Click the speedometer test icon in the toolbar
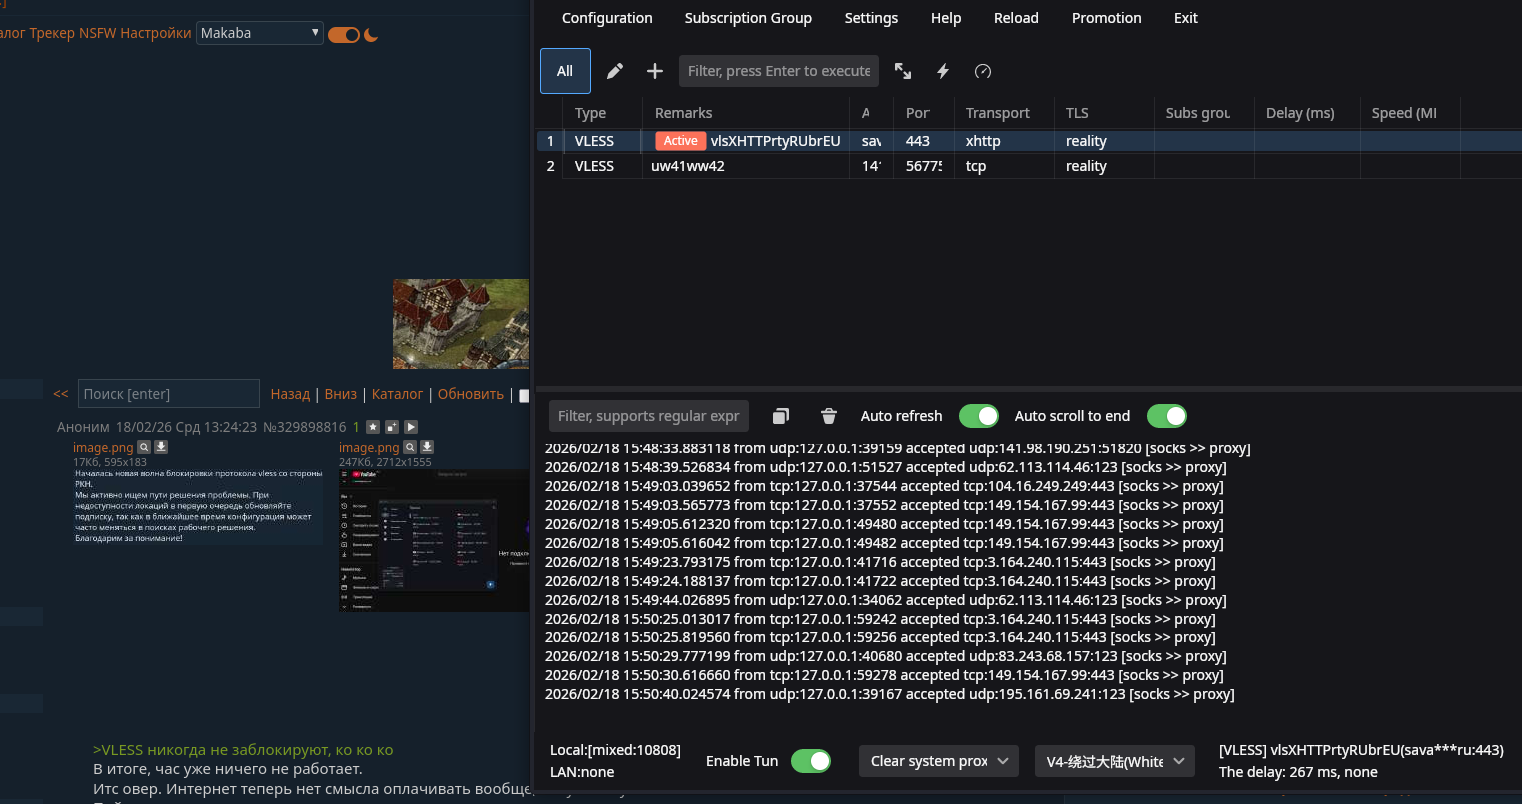Screen dimensions: 1522x804 pyautogui.click(x=983, y=71)
